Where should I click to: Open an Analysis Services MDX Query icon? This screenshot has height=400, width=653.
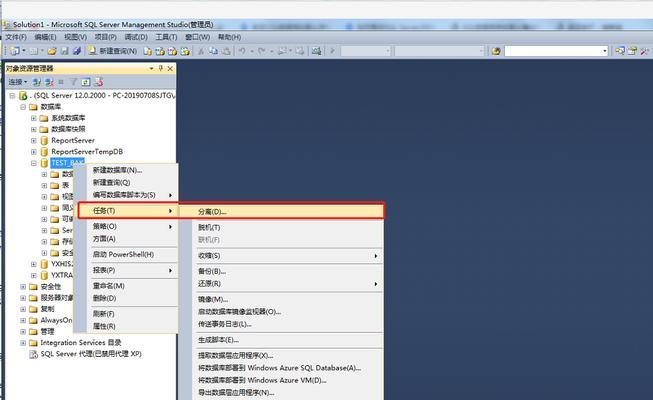tap(160, 51)
